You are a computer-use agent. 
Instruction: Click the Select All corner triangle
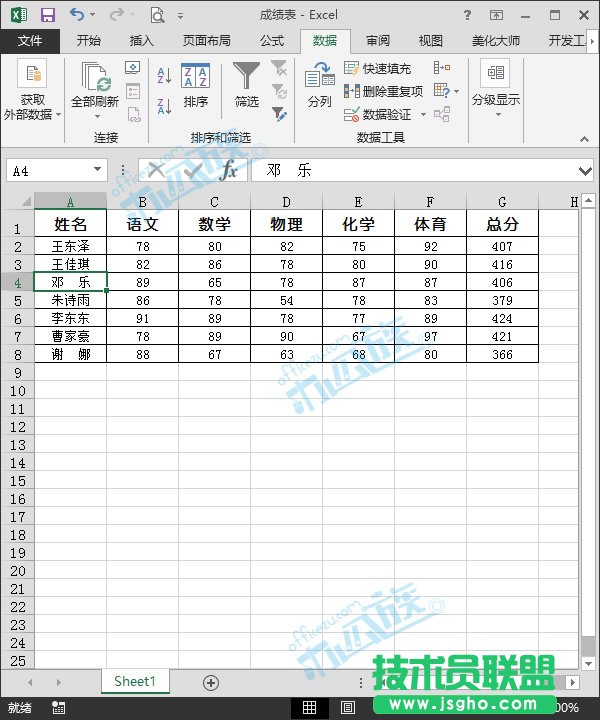pyautogui.click(x=26, y=201)
